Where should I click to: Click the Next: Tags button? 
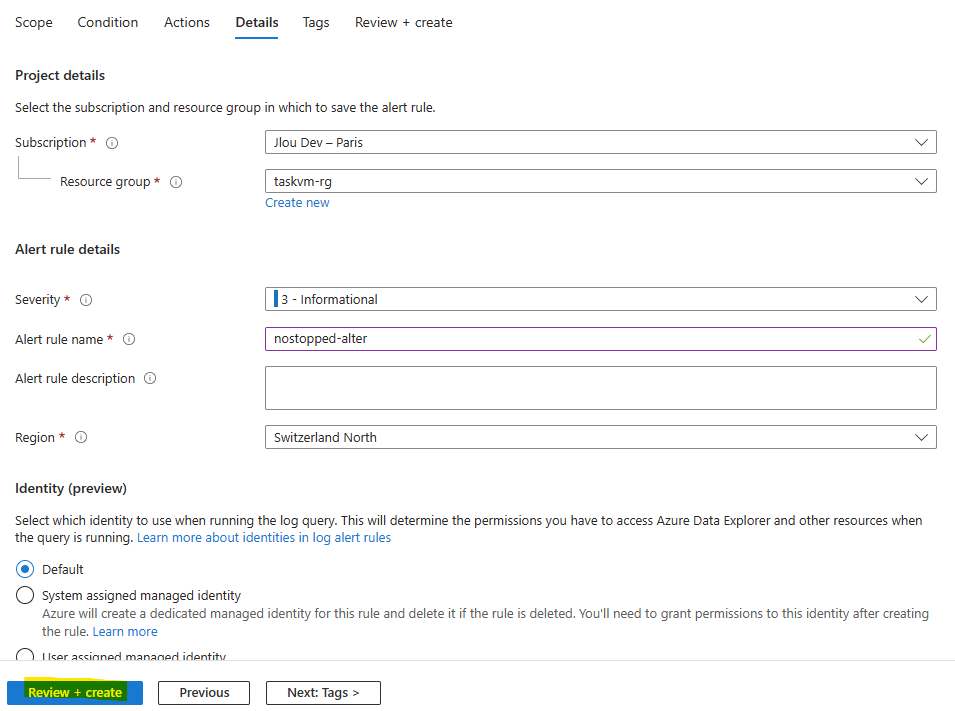tap(323, 693)
